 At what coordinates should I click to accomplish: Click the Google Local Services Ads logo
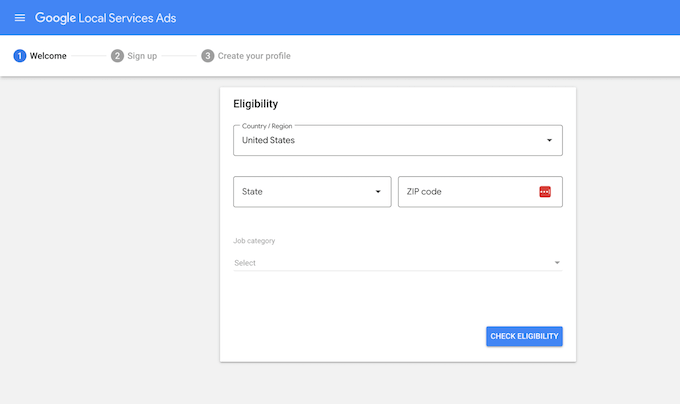point(106,18)
